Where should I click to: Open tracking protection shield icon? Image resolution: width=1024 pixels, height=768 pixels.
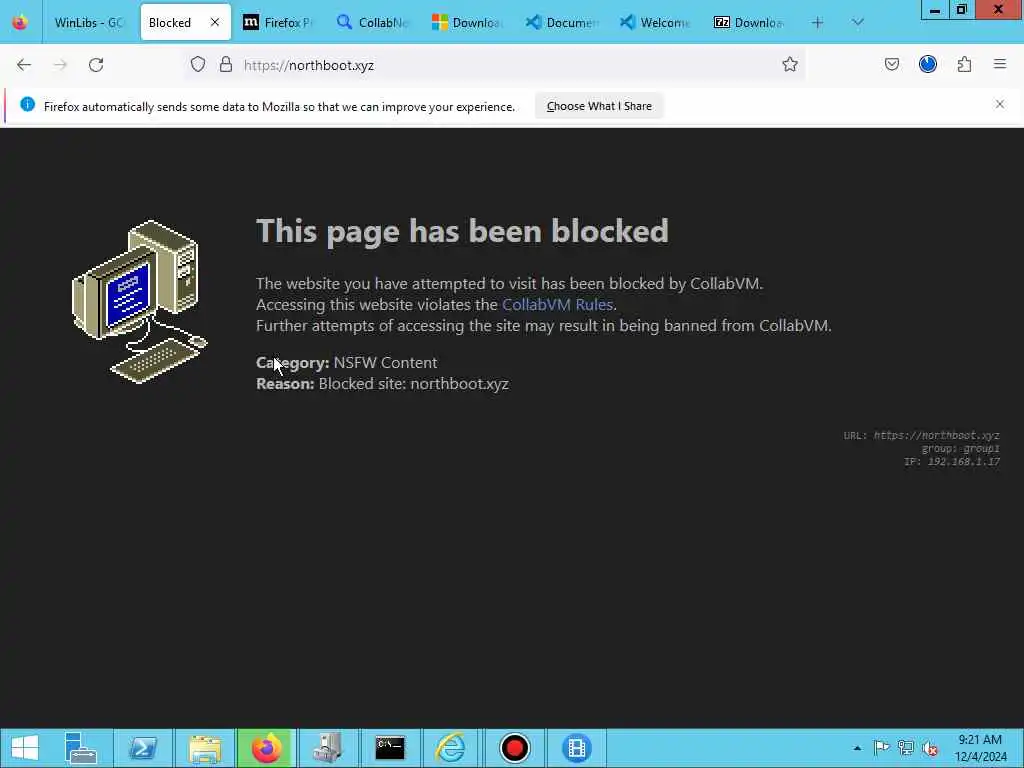pos(198,65)
